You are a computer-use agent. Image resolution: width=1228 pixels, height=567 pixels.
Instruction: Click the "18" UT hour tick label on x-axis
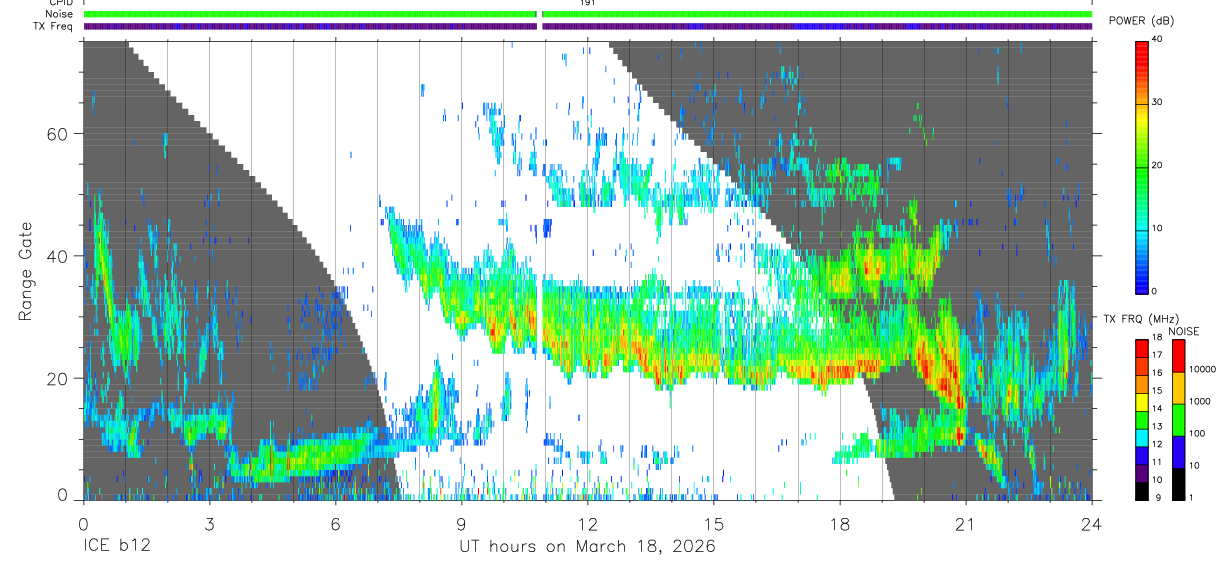[839, 524]
